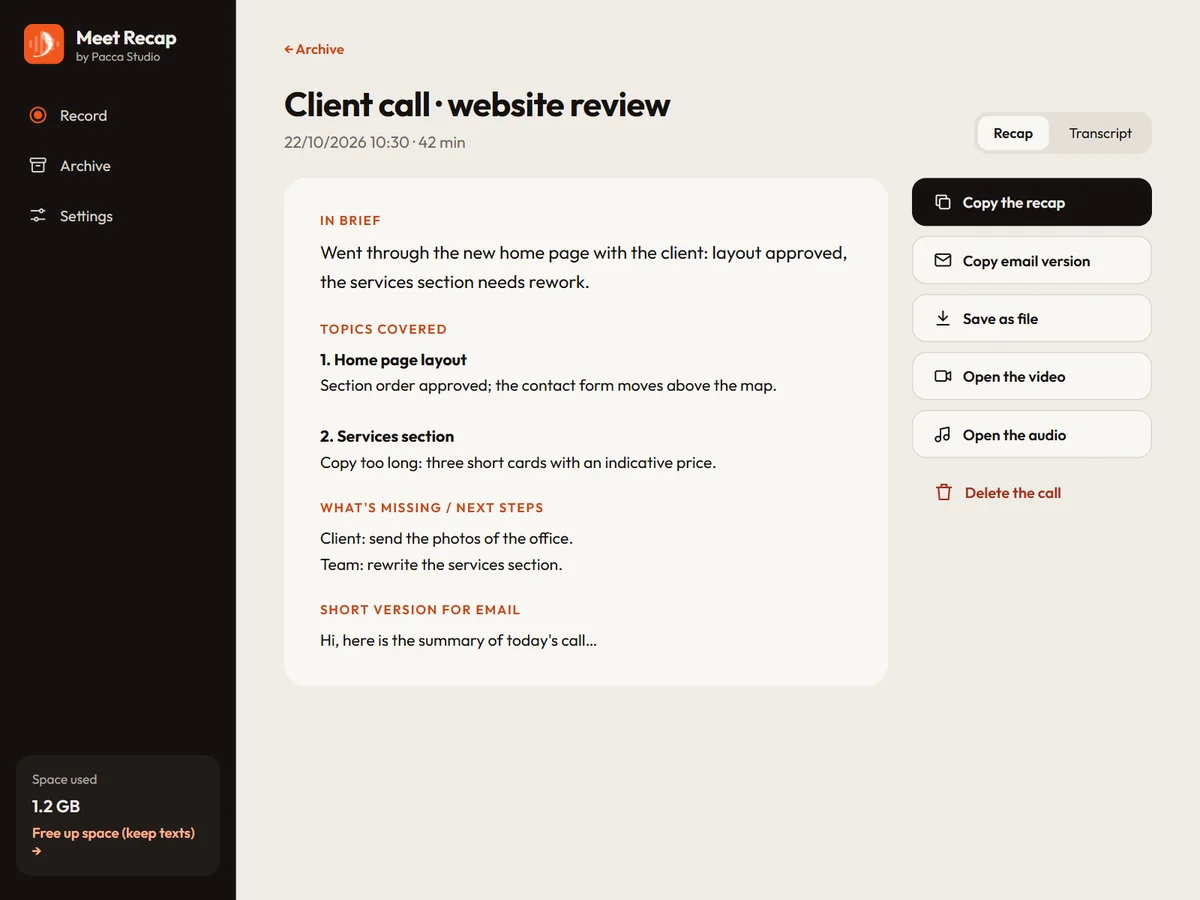Viewport: 1200px width, 900px height.
Task: Click the Archive box icon in sidebar
Action: [38, 165]
